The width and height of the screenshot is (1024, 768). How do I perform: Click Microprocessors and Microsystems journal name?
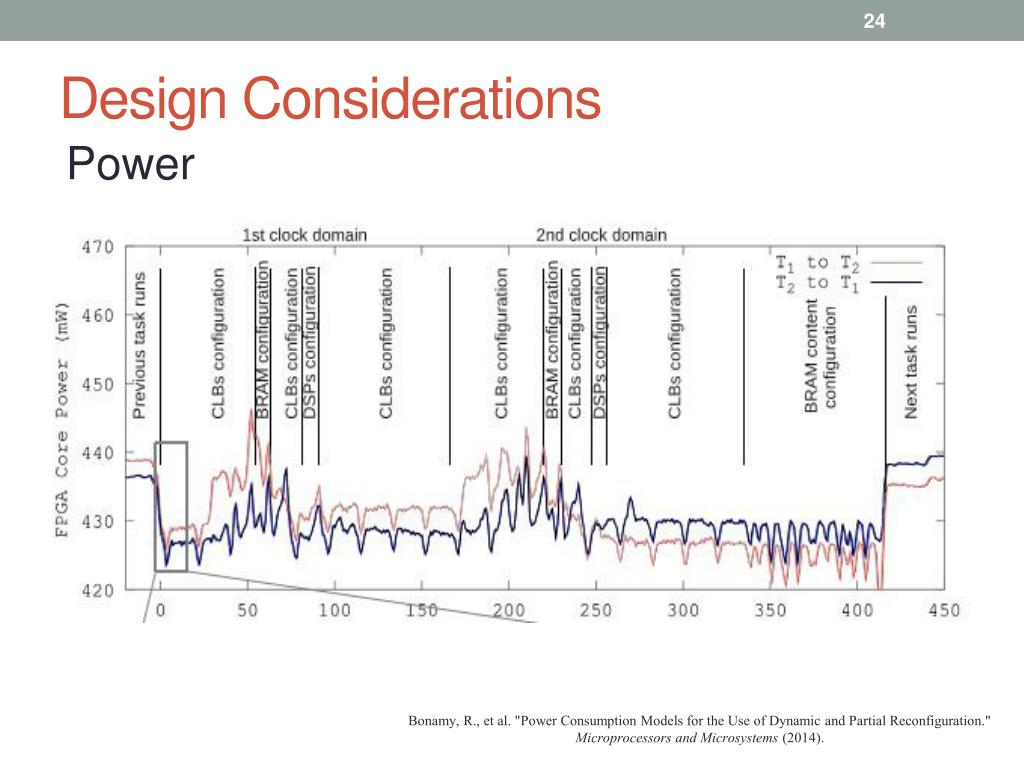click(x=677, y=738)
